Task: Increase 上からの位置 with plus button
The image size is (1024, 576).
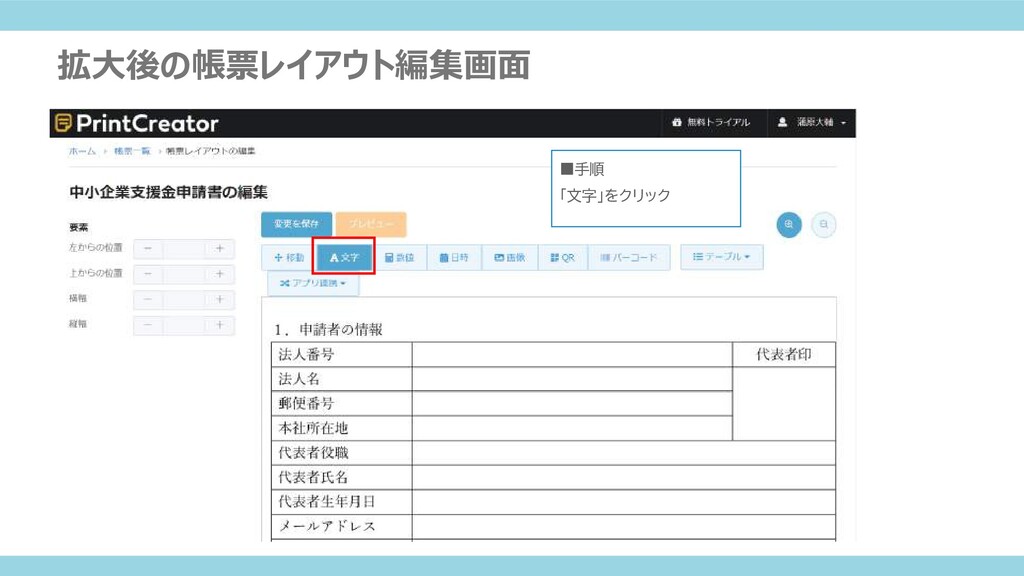Action: (219, 274)
